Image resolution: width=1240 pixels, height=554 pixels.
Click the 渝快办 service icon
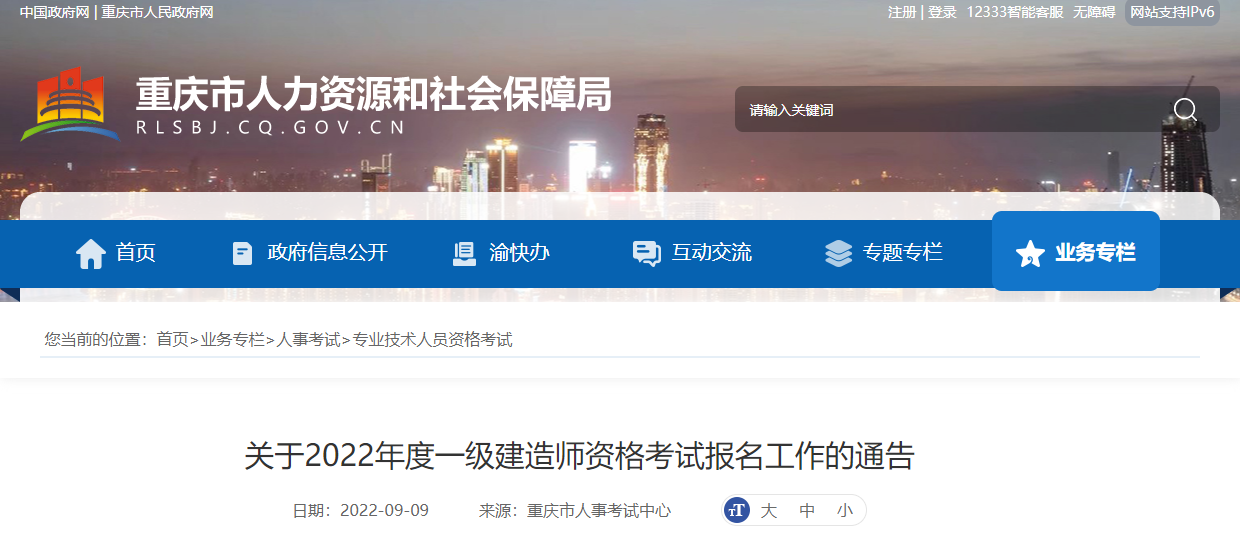(464, 253)
